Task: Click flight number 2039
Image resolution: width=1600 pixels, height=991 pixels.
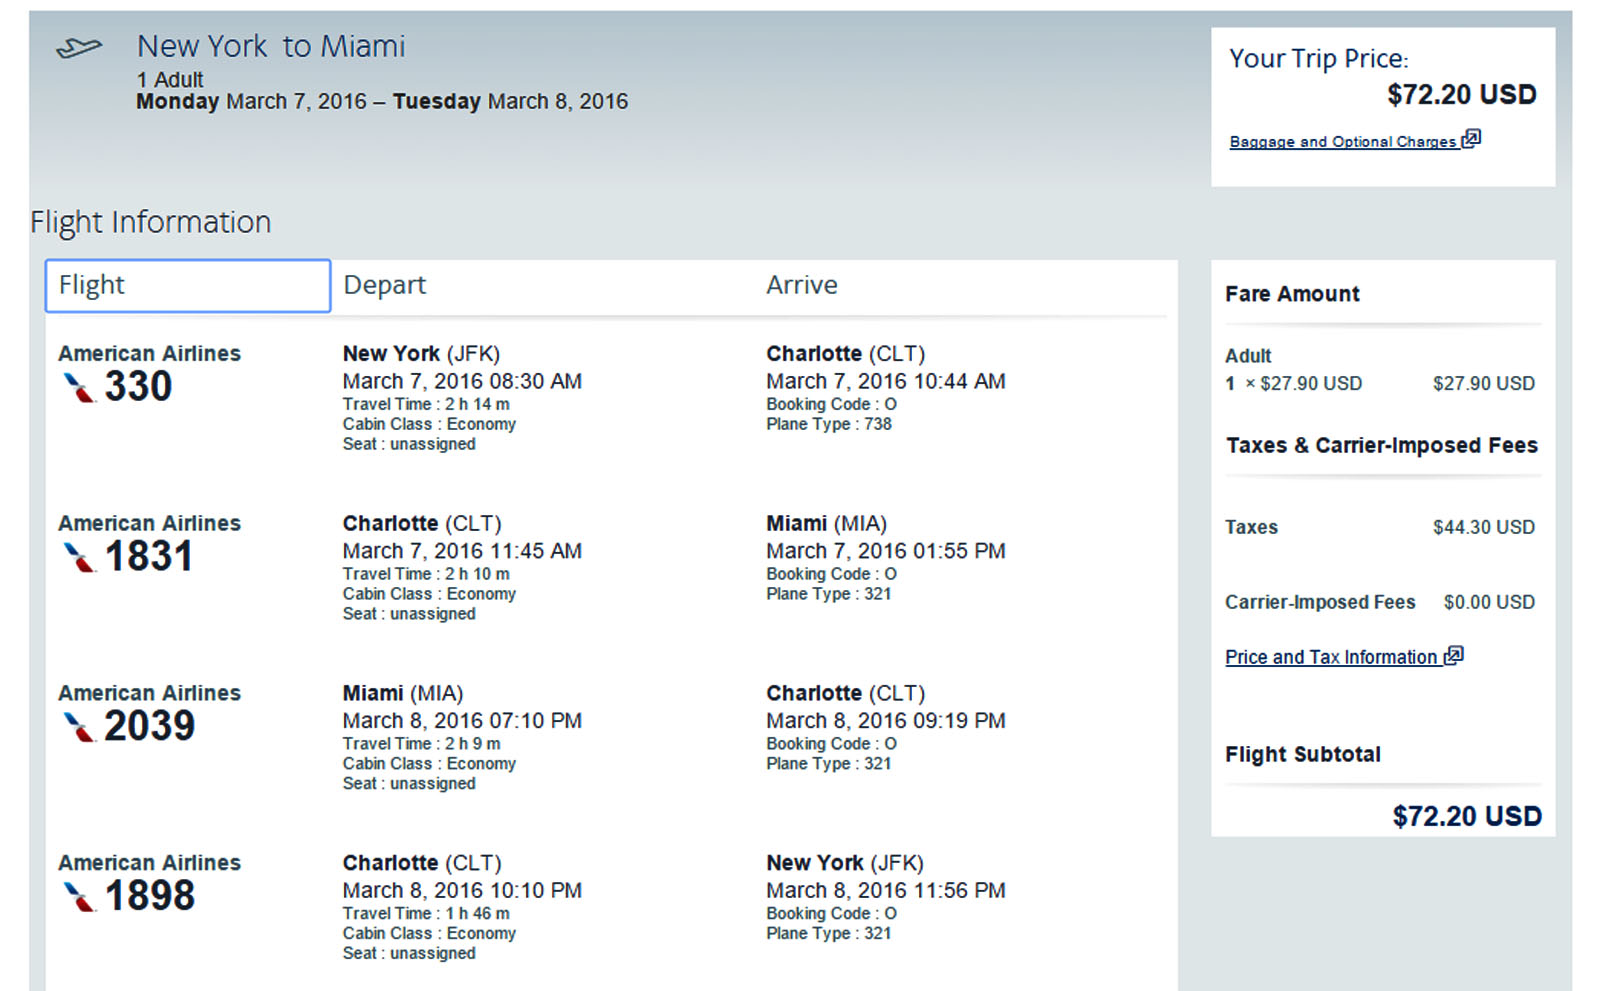Action: (x=149, y=727)
